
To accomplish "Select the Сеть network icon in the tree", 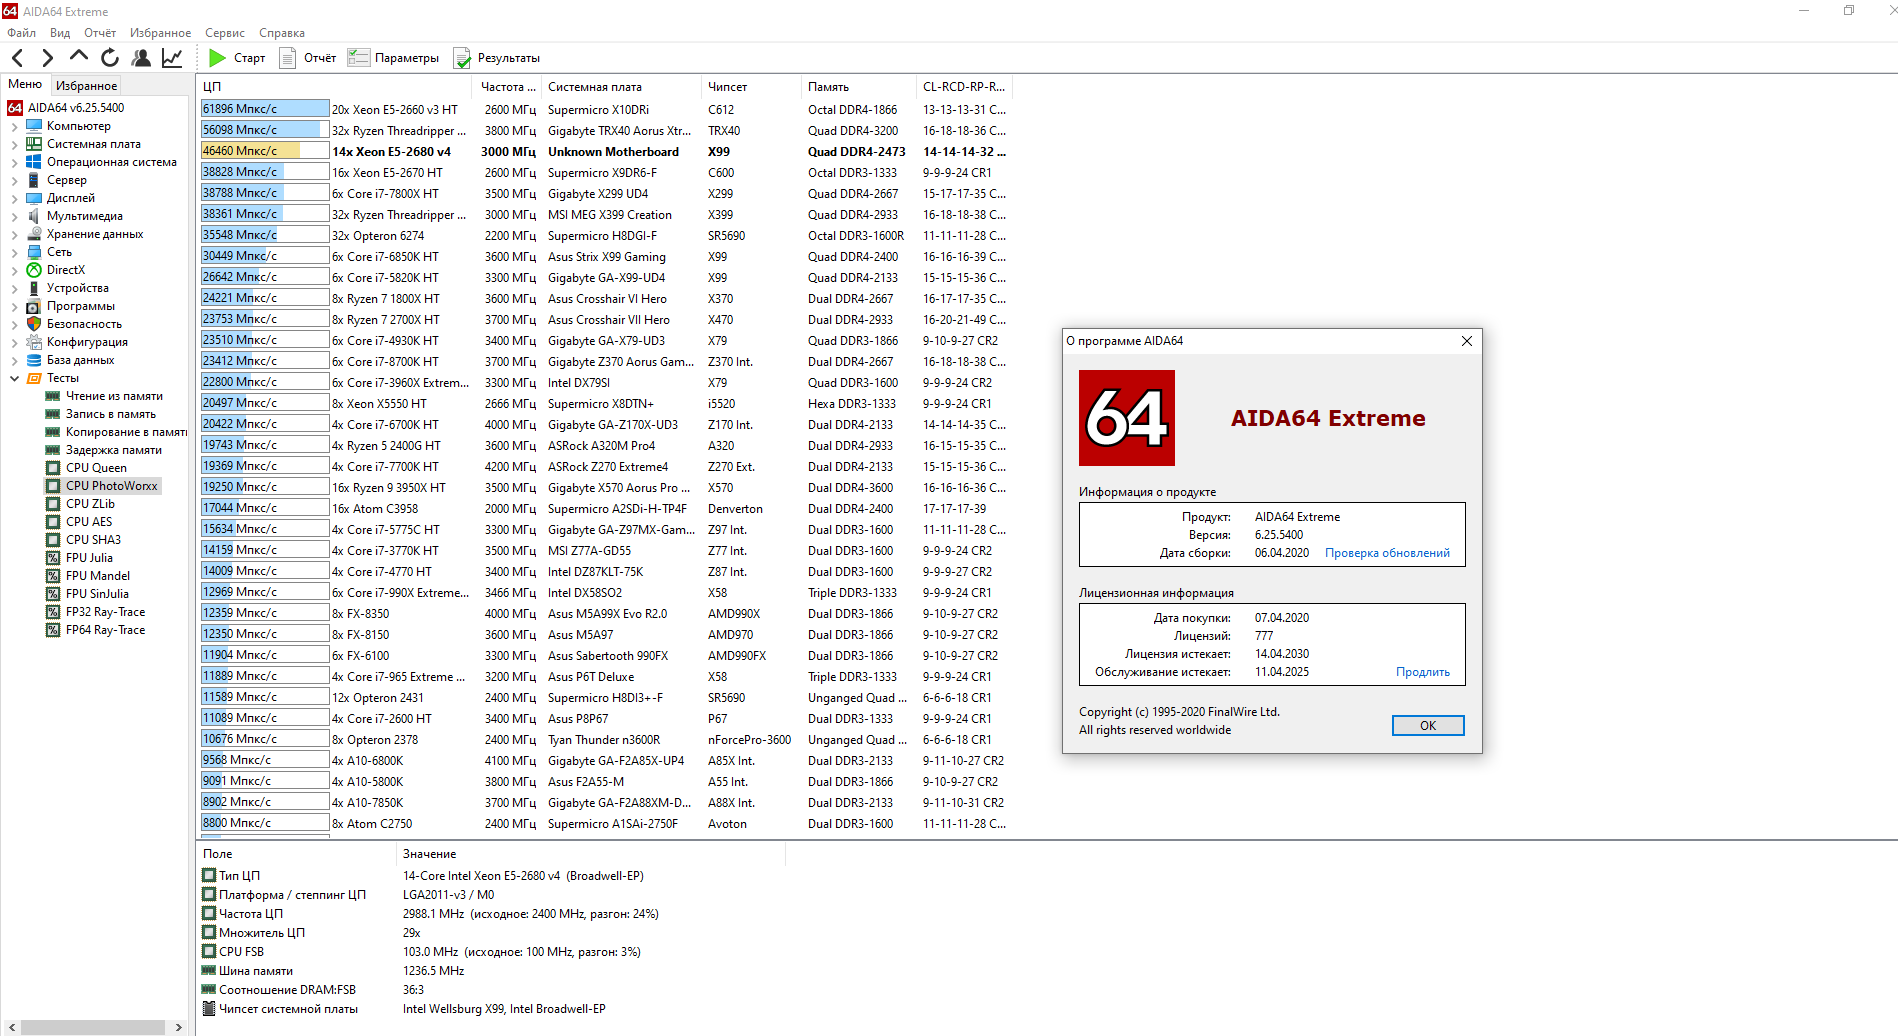I will coord(34,252).
